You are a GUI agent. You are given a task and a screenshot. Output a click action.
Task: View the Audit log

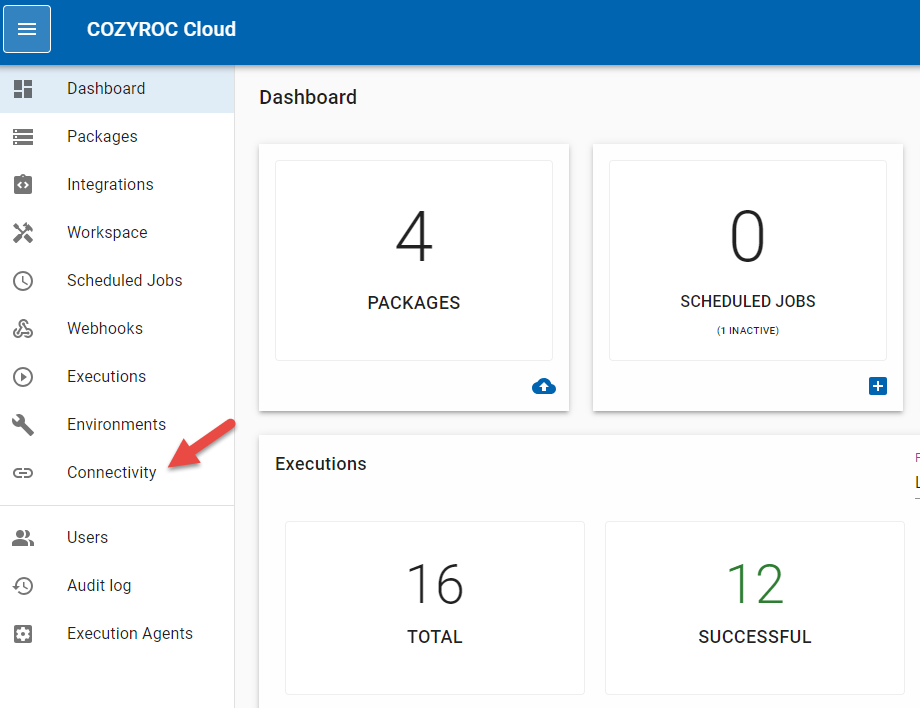click(x=117, y=585)
